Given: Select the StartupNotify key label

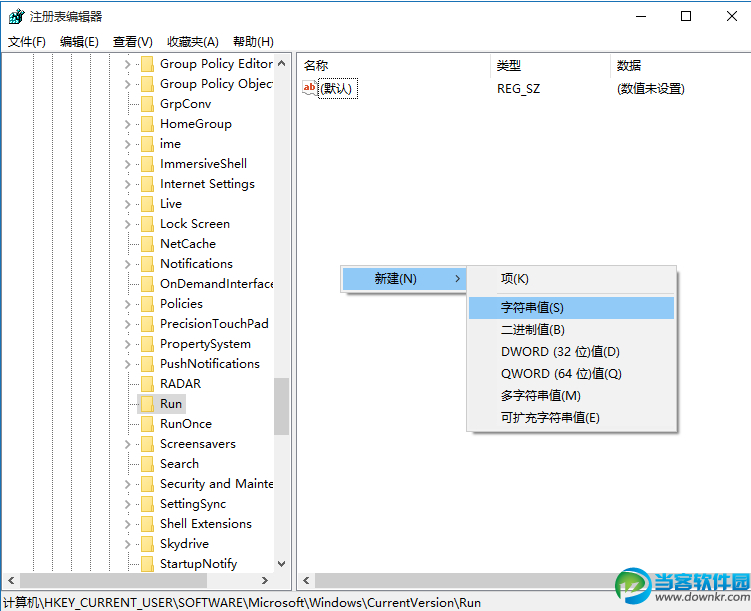Looking at the screenshot, I should point(198,564).
